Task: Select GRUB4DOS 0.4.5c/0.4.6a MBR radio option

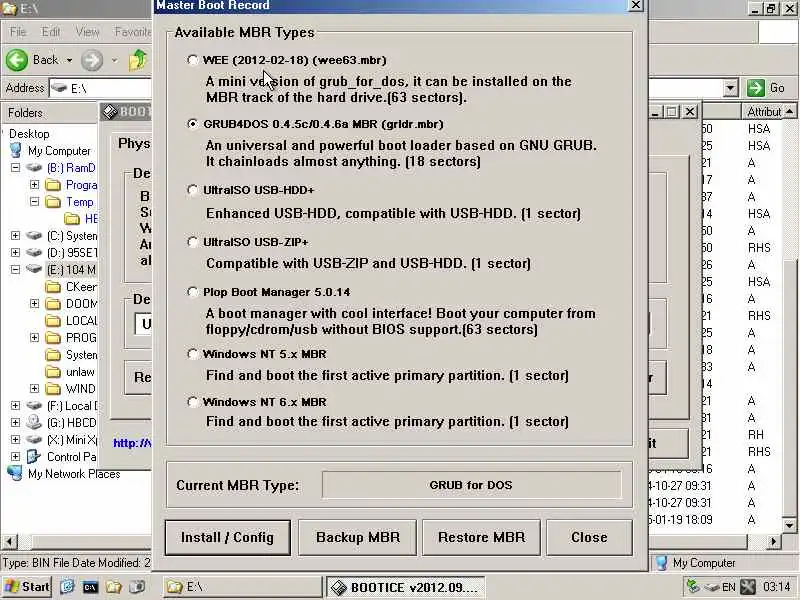Action: [192, 124]
